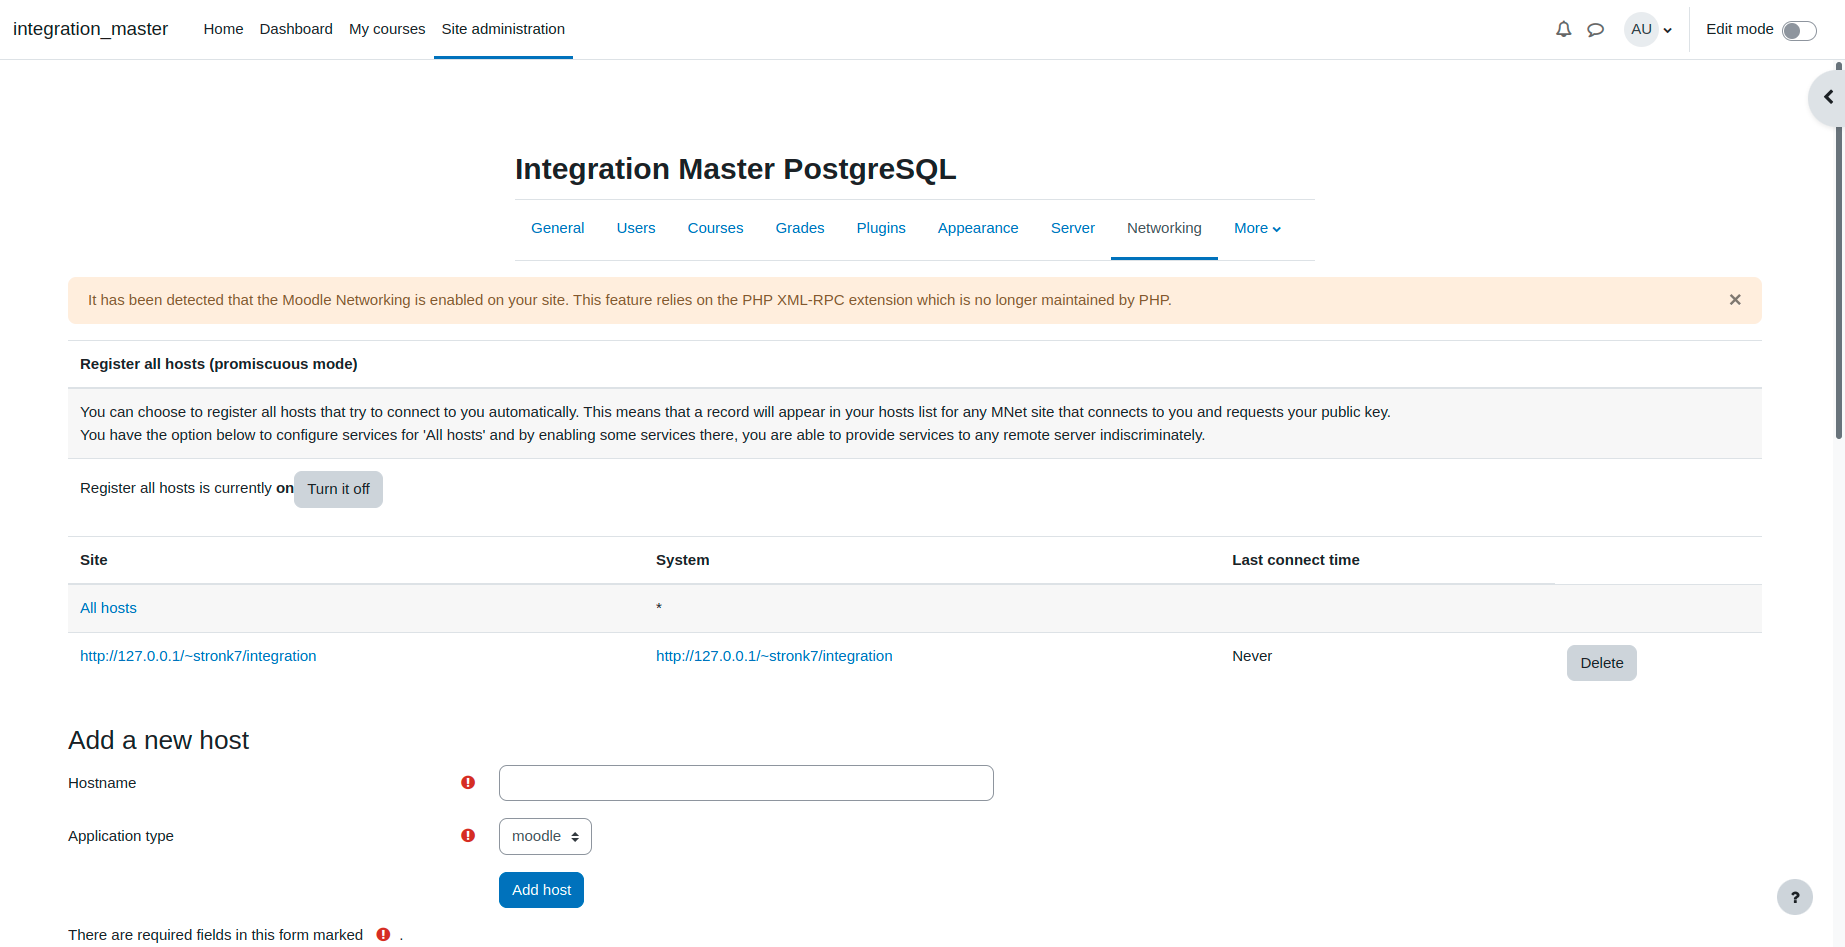The height and width of the screenshot is (947, 1845).
Task: Click the Site column header
Action: tap(94, 560)
